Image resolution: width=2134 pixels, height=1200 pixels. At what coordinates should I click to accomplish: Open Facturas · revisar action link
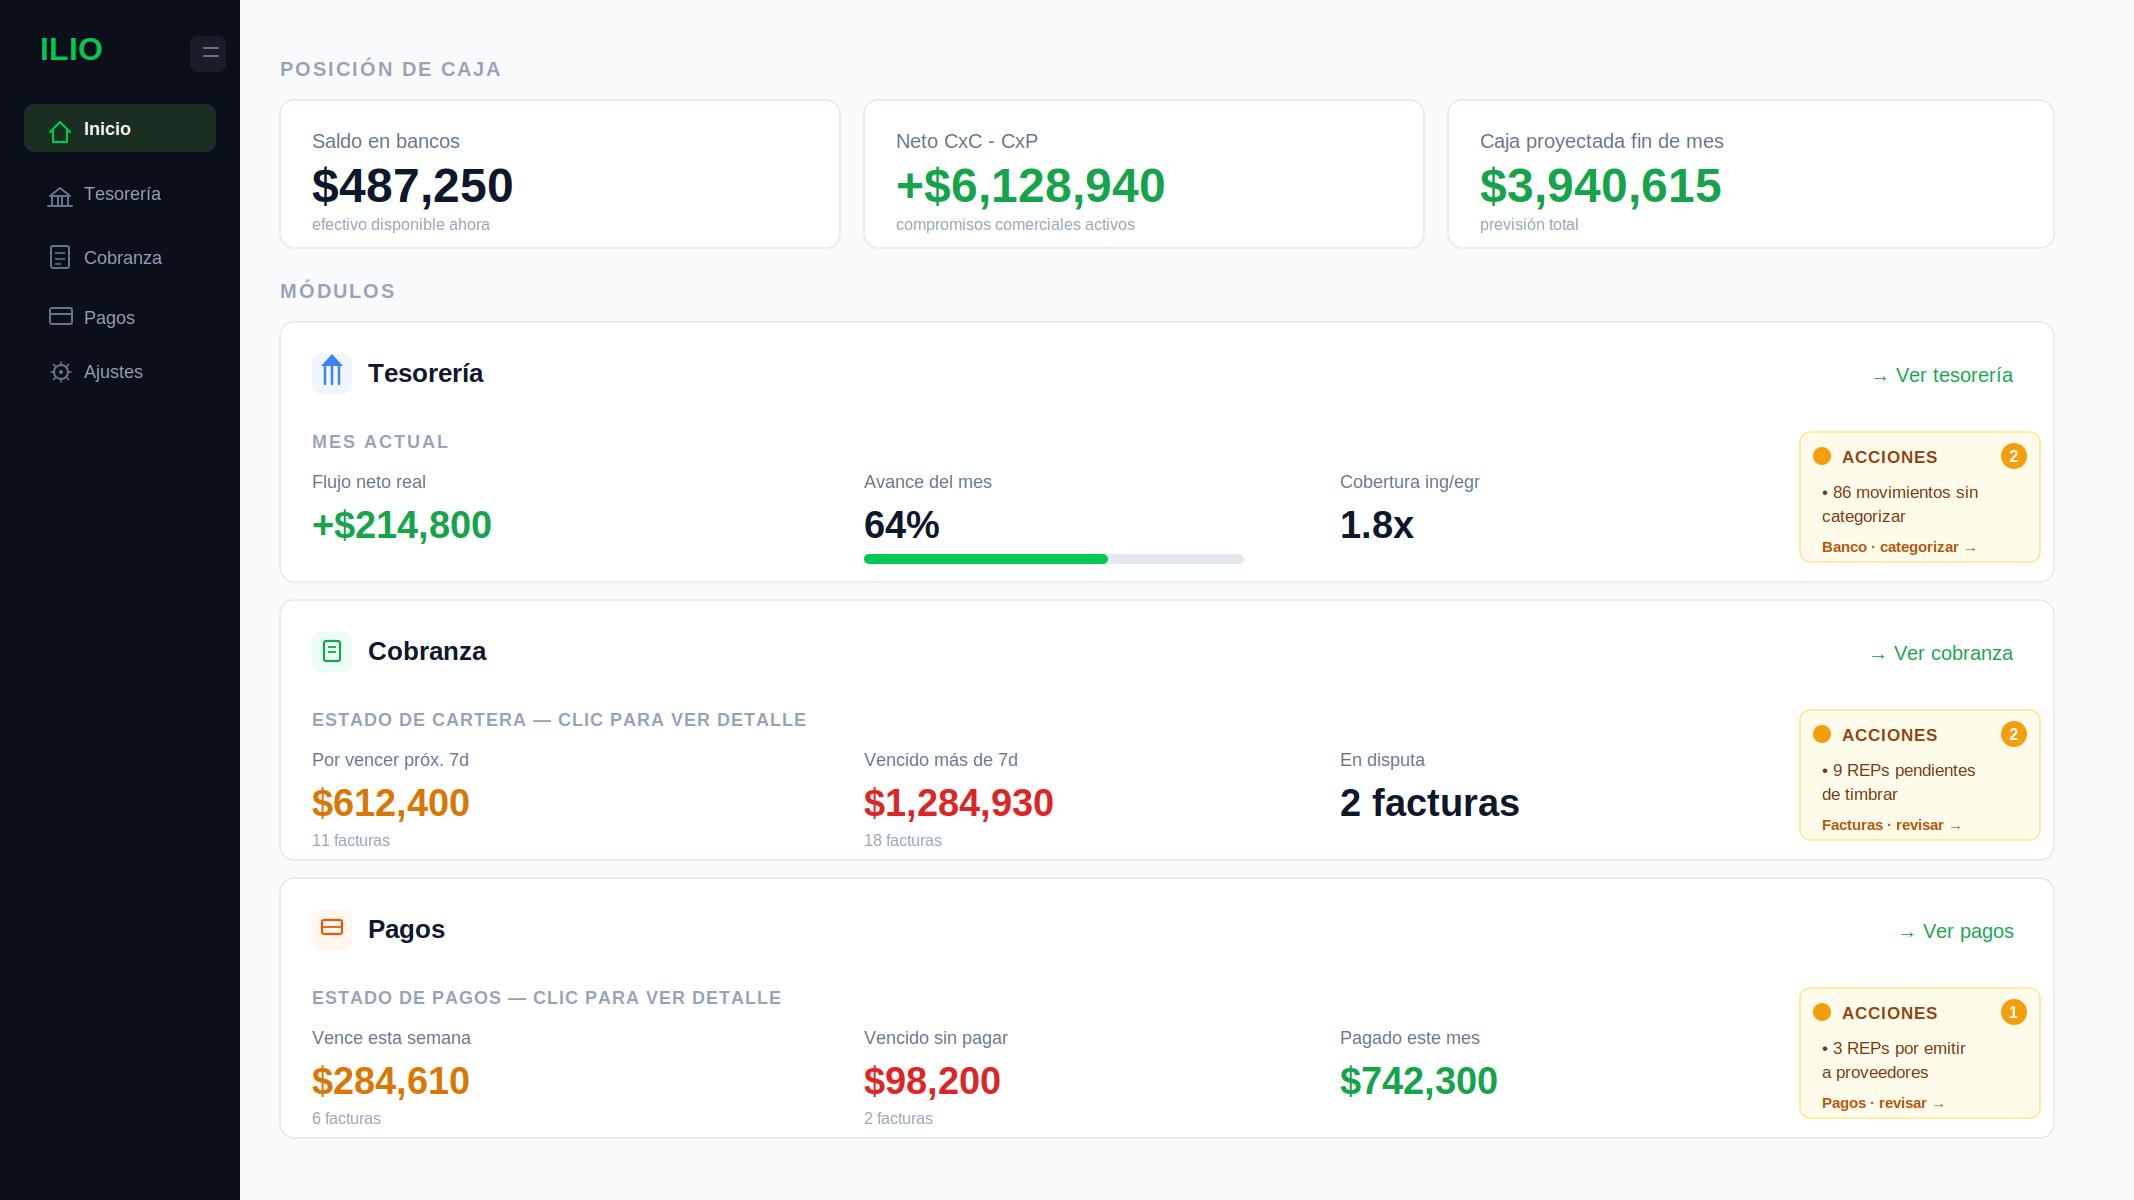1891,825
